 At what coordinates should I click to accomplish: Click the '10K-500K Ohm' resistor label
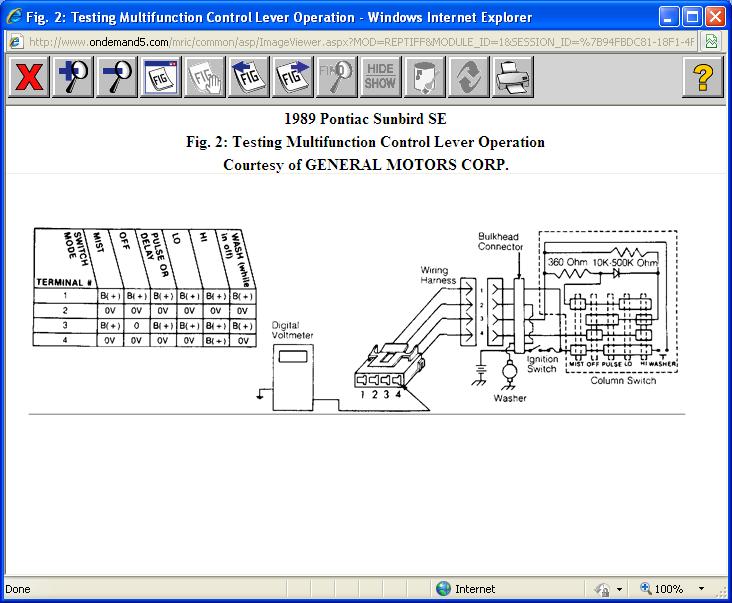[625, 263]
